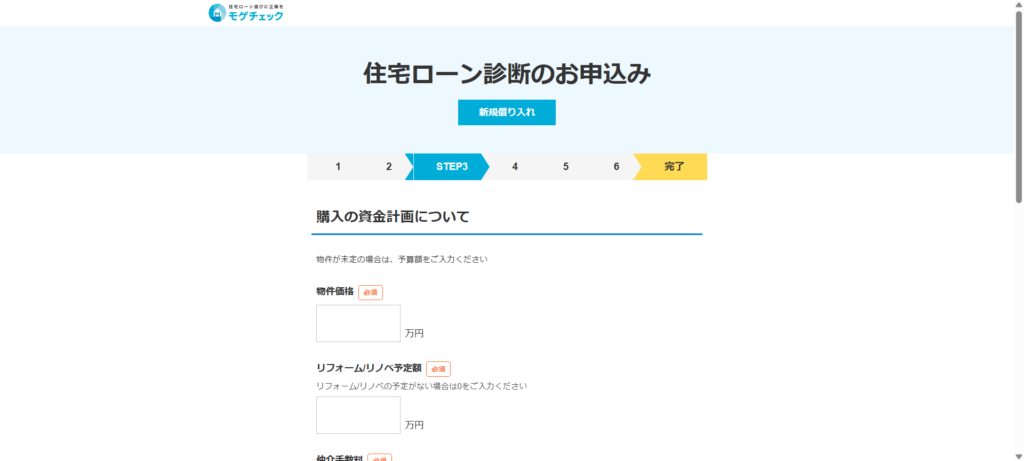Click the 物件価格 field label
Screen dimensions: 1024x461
pos(335,292)
